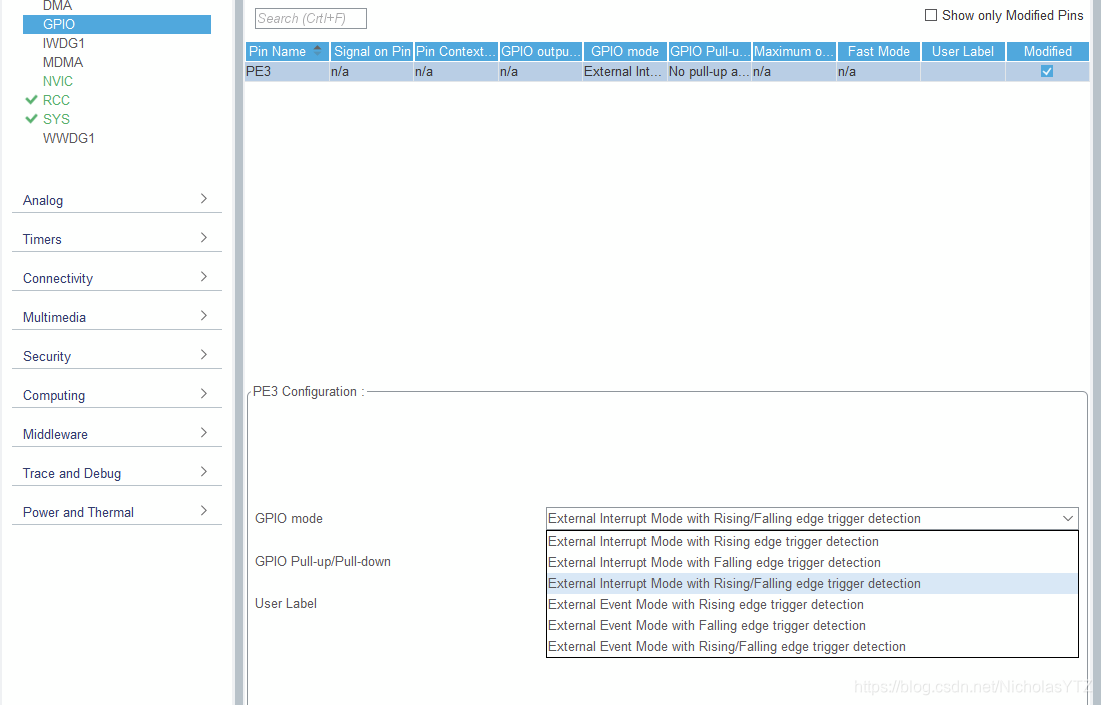Sort by GPIO Pull-up column header
Image resolution: width=1102 pixels, height=705 pixels.
(x=710, y=51)
